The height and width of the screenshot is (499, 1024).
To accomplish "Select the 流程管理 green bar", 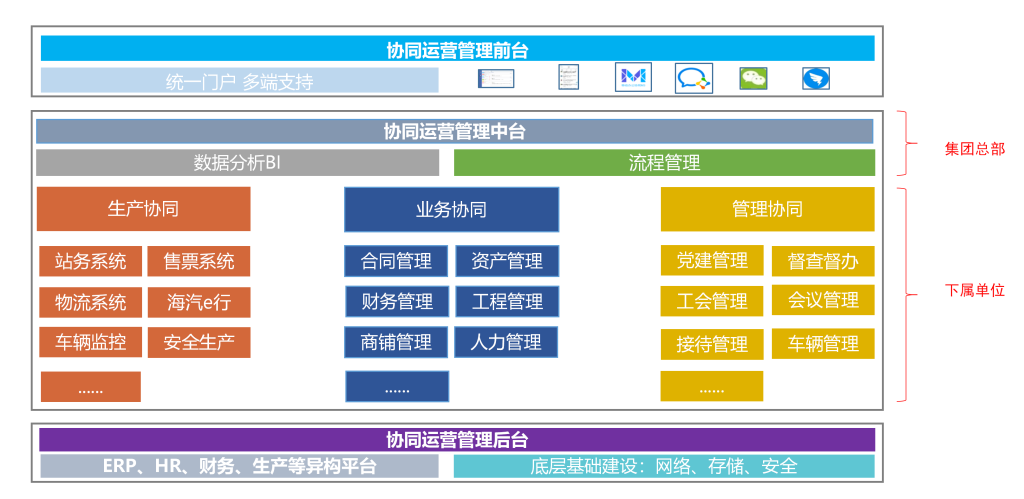I will pyautogui.click(x=664, y=163).
